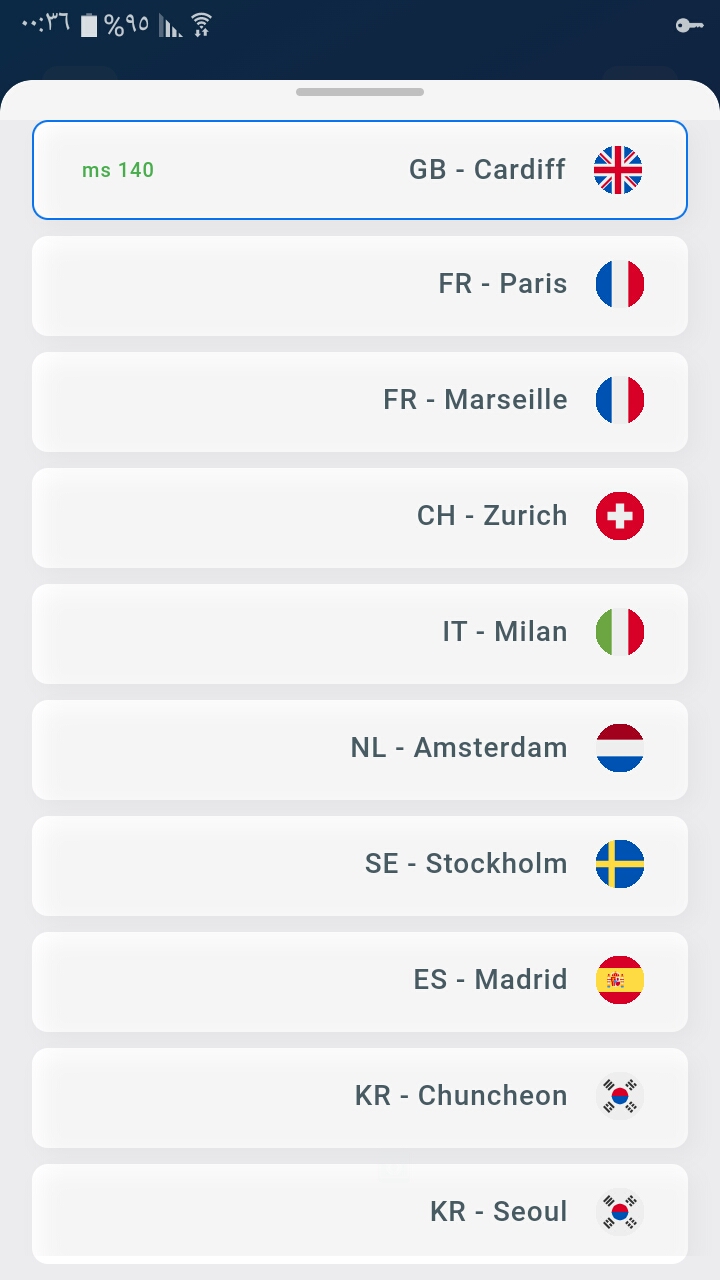Viewport: 720px width, 1280px height.
Task: Tap the bottom sheet drag handle
Action: [x=360, y=92]
